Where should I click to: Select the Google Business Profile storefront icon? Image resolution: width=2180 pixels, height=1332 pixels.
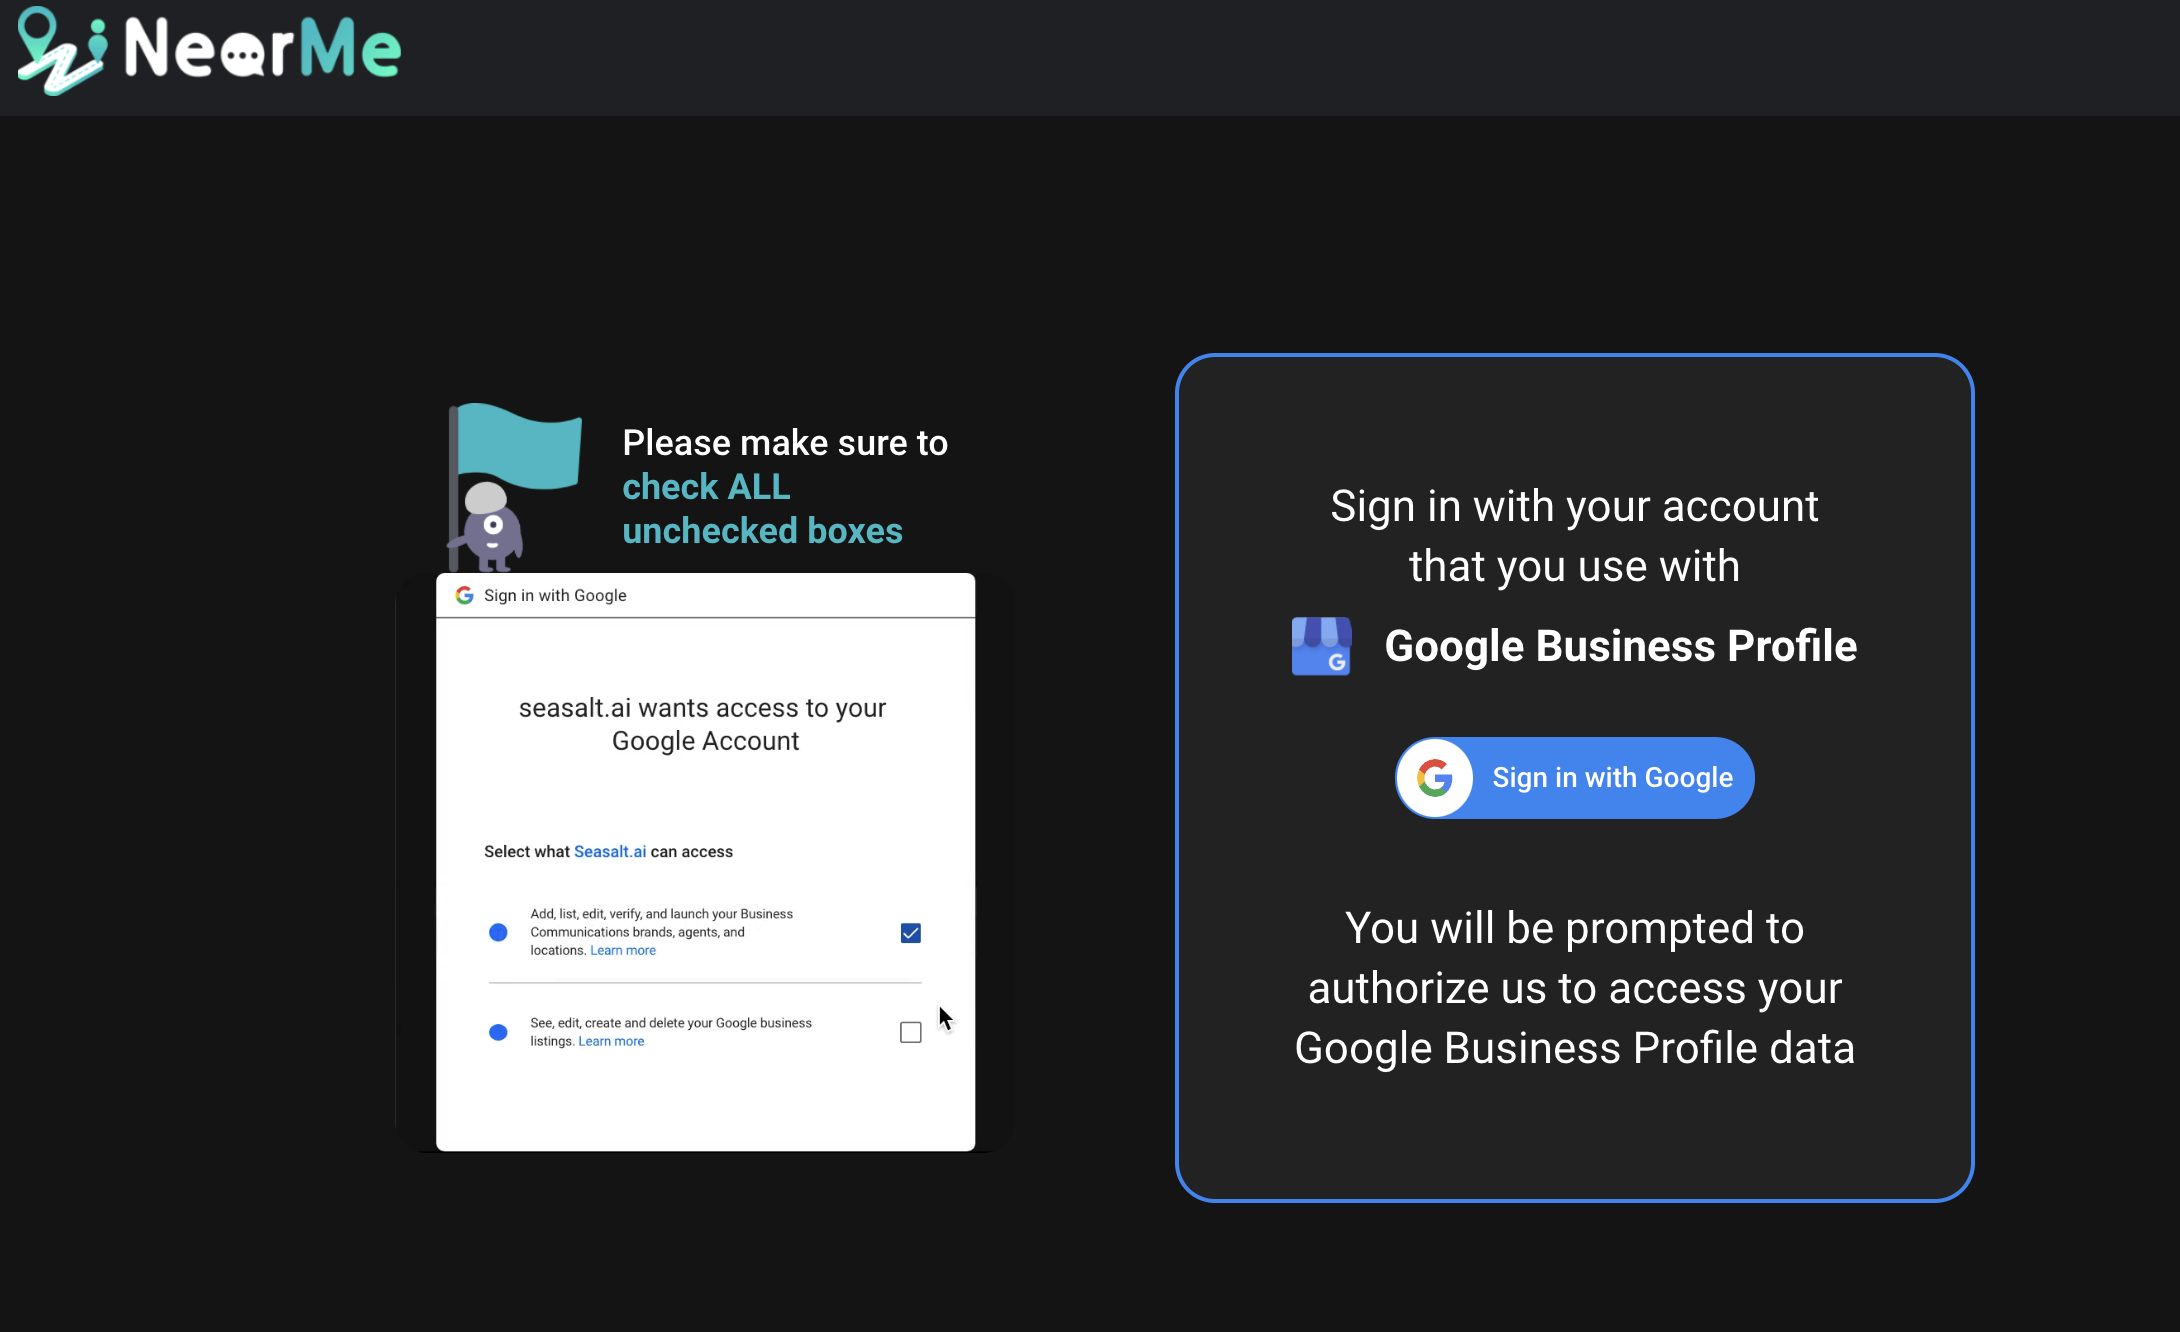(1322, 646)
